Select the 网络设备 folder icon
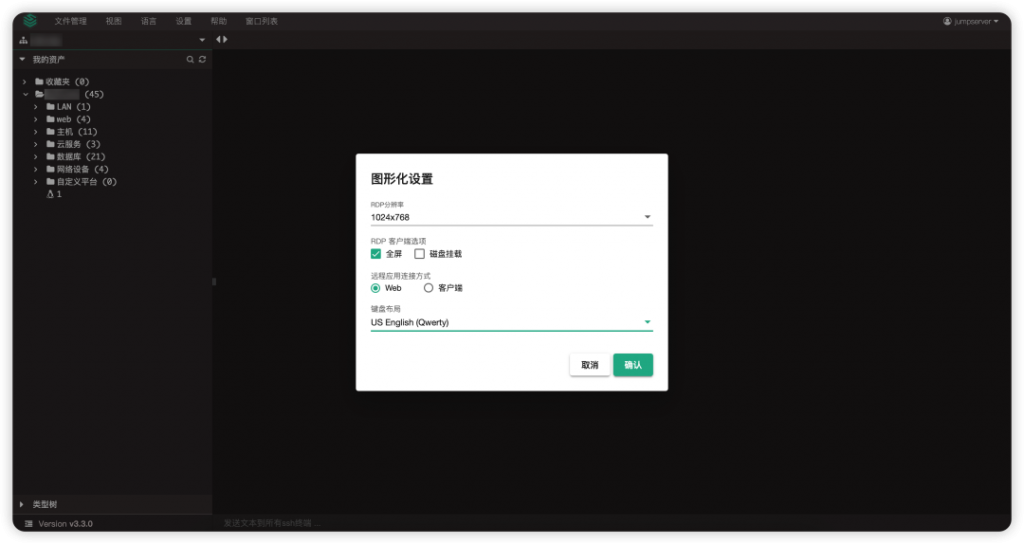The image size is (1024, 544). (x=50, y=169)
